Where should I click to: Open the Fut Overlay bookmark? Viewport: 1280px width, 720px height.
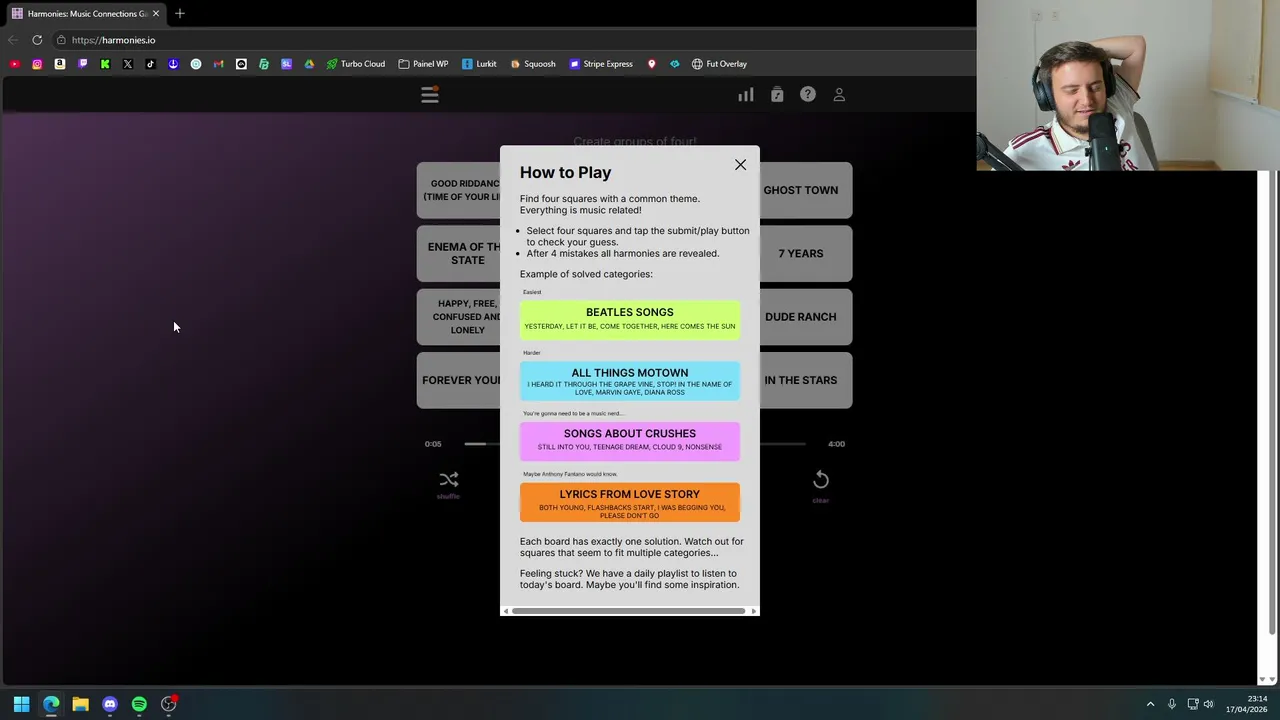[719, 64]
